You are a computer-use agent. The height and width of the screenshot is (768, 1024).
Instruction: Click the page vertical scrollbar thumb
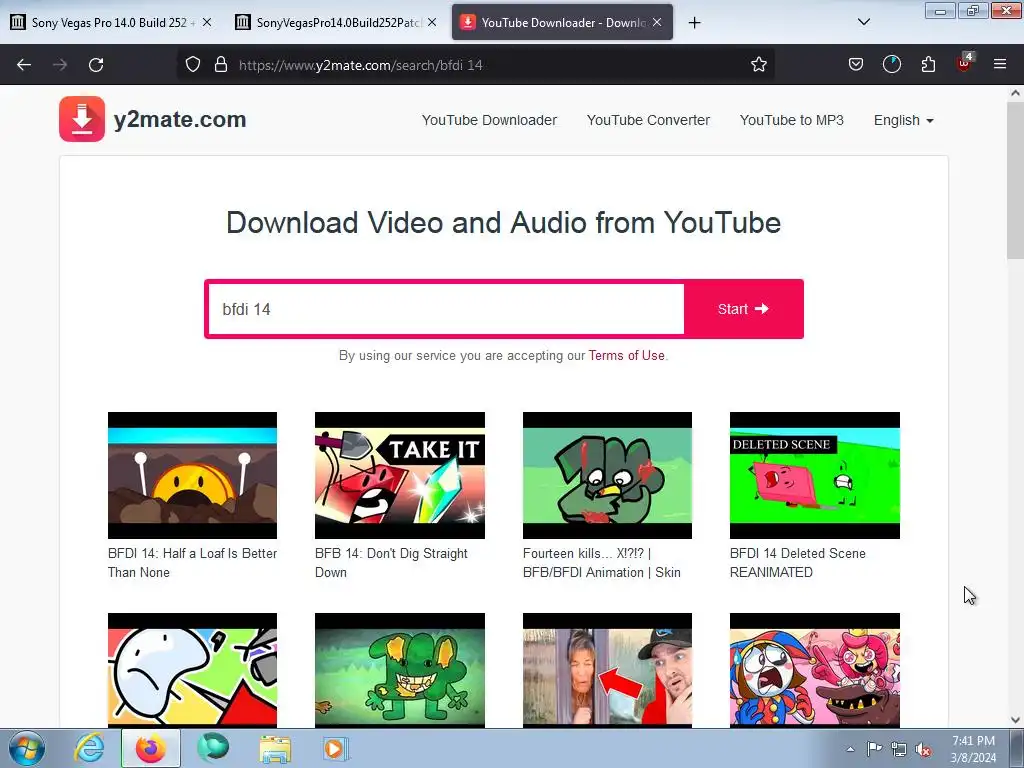pos(1015,180)
